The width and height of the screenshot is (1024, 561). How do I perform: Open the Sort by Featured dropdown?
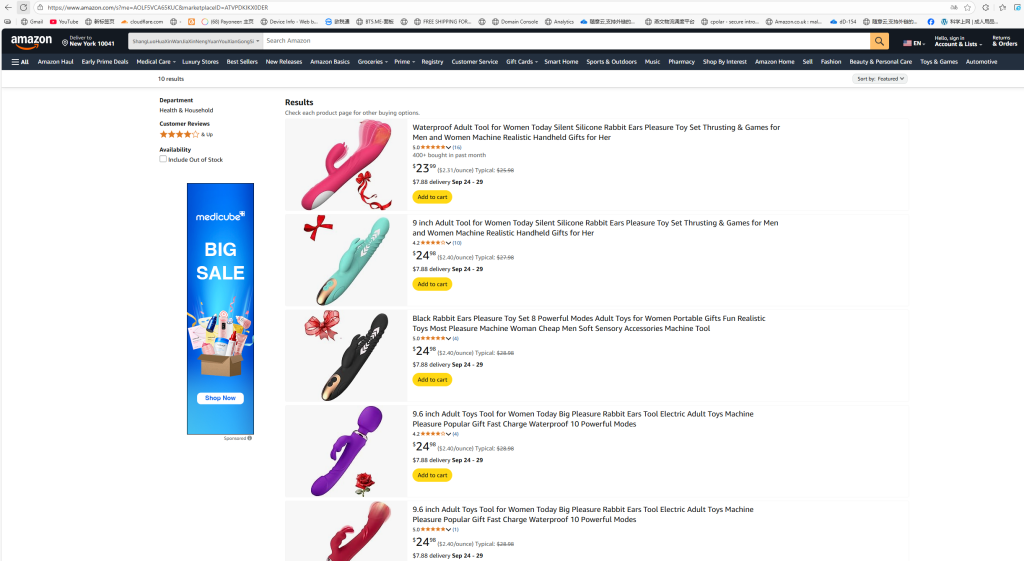click(880, 78)
